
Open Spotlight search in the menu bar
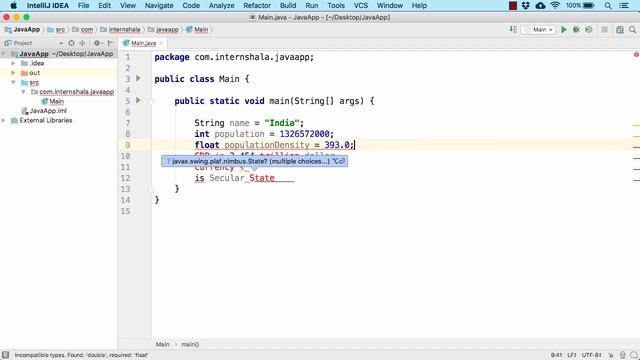tap(608, 6)
